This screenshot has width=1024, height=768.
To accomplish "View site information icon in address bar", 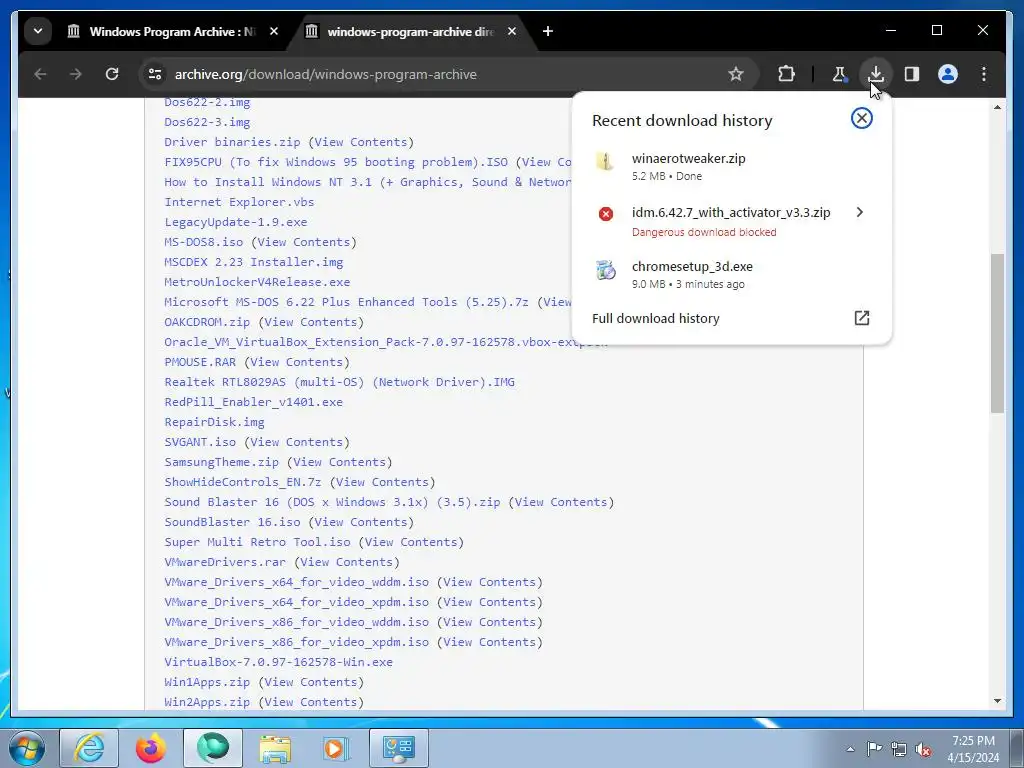I will point(155,74).
